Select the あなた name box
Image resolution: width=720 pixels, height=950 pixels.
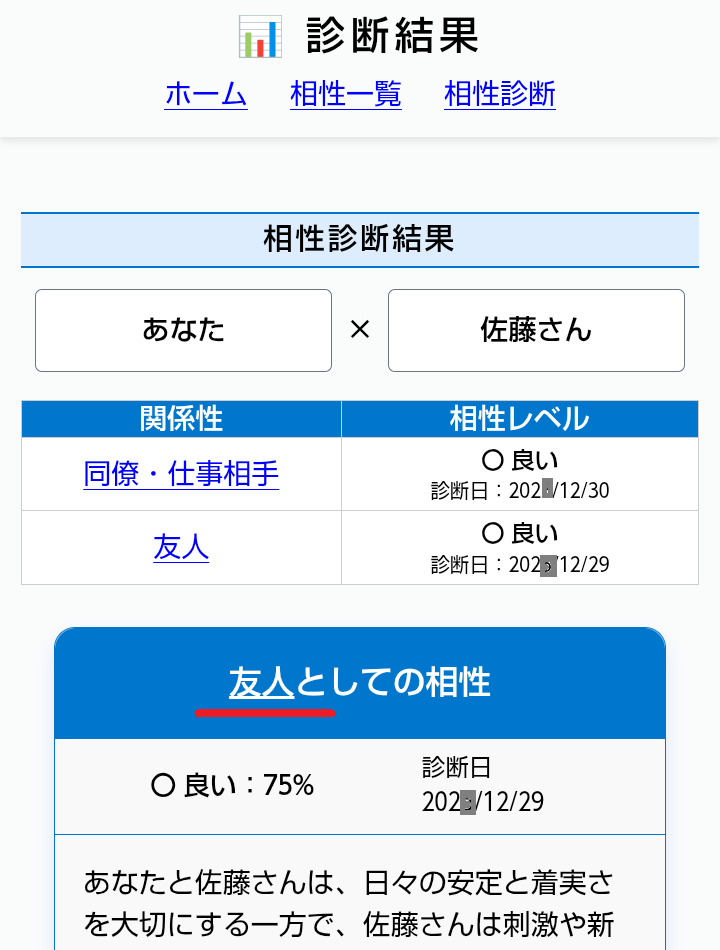point(183,330)
